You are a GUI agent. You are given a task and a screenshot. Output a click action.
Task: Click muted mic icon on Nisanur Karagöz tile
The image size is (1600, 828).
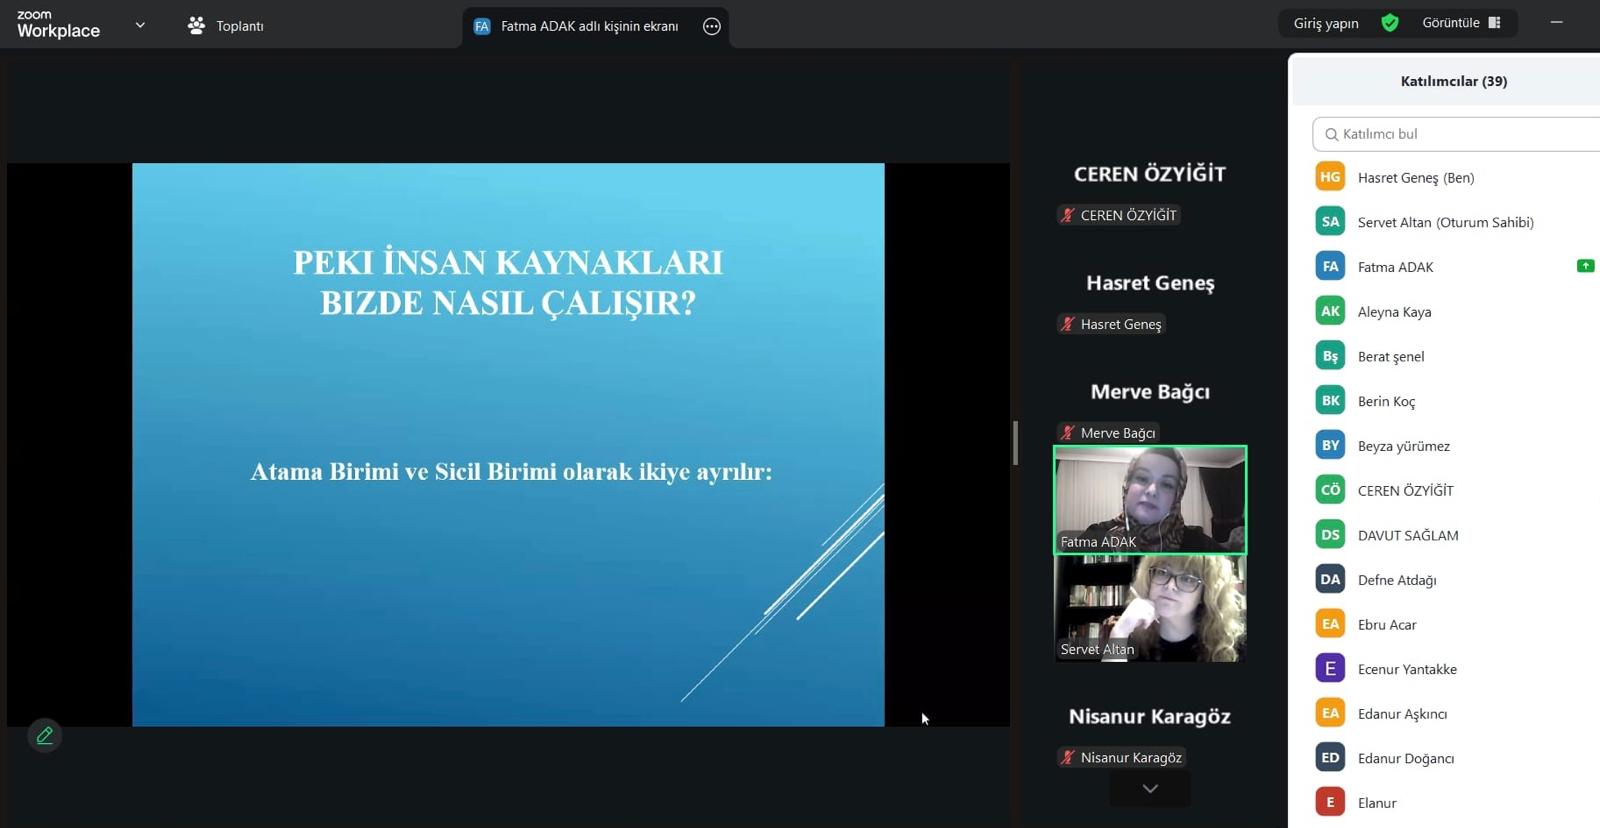[x=1068, y=758]
